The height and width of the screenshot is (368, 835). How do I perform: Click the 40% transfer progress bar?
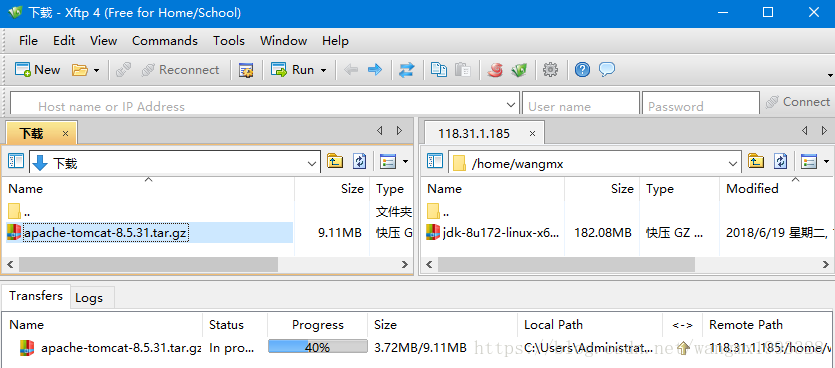tap(317, 347)
